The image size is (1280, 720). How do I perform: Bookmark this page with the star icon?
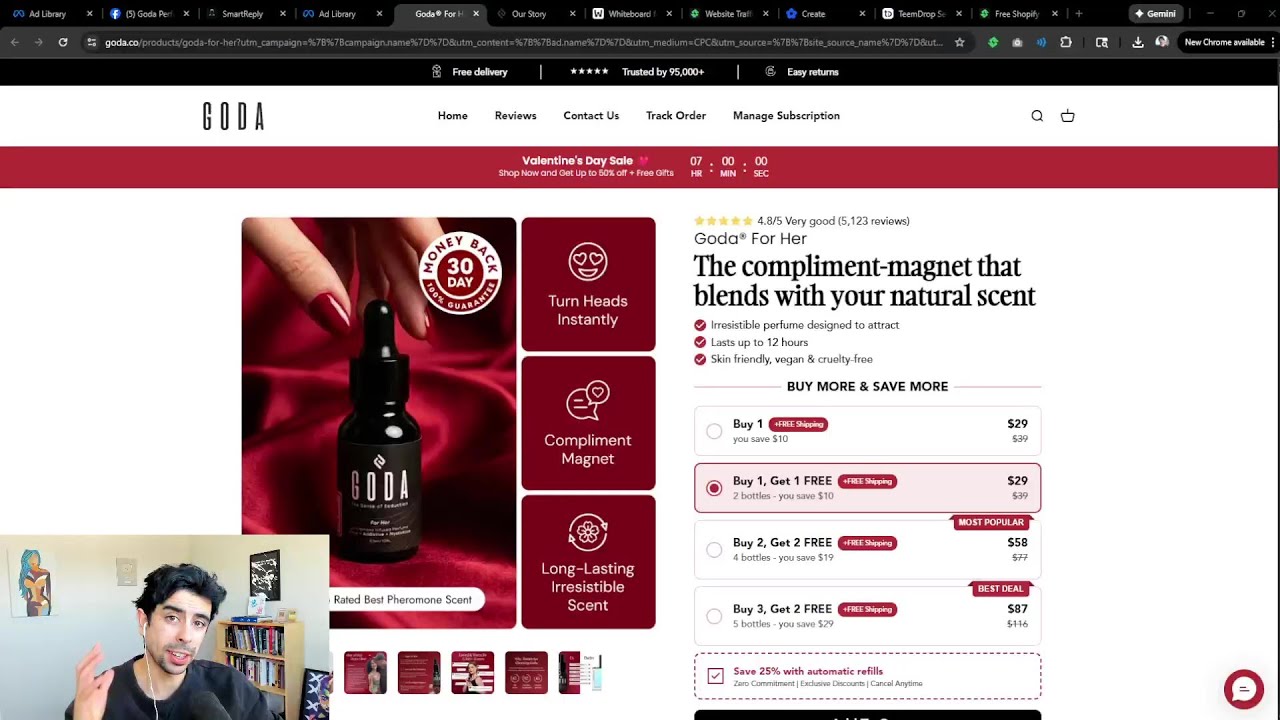(960, 42)
